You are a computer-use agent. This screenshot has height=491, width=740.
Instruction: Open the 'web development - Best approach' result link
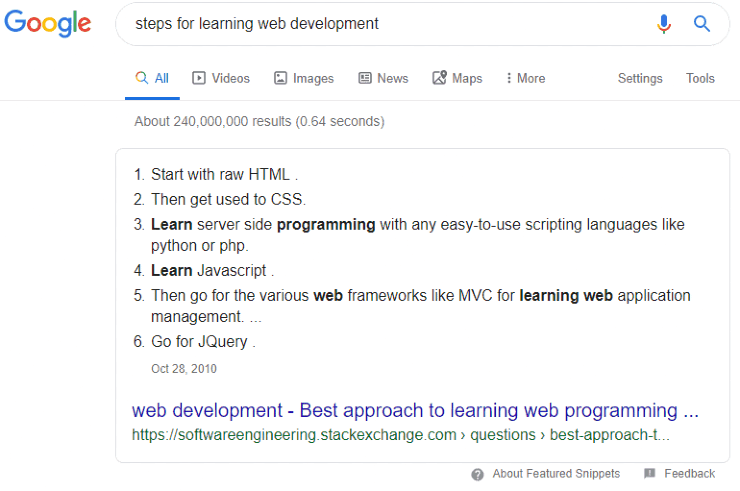(x=415, y=410)
